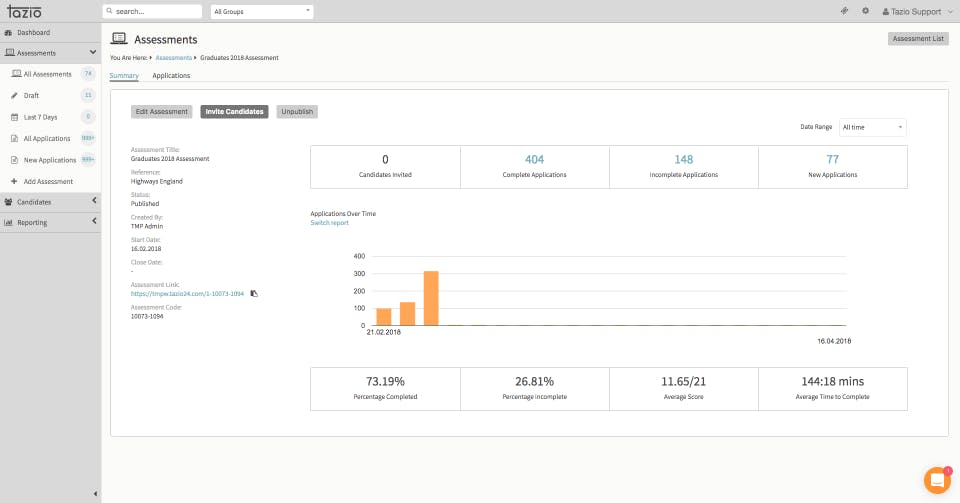Viewport: 960px width, 503px height.
Task: Click the Assessments page header icon
Action: [119, 39]
